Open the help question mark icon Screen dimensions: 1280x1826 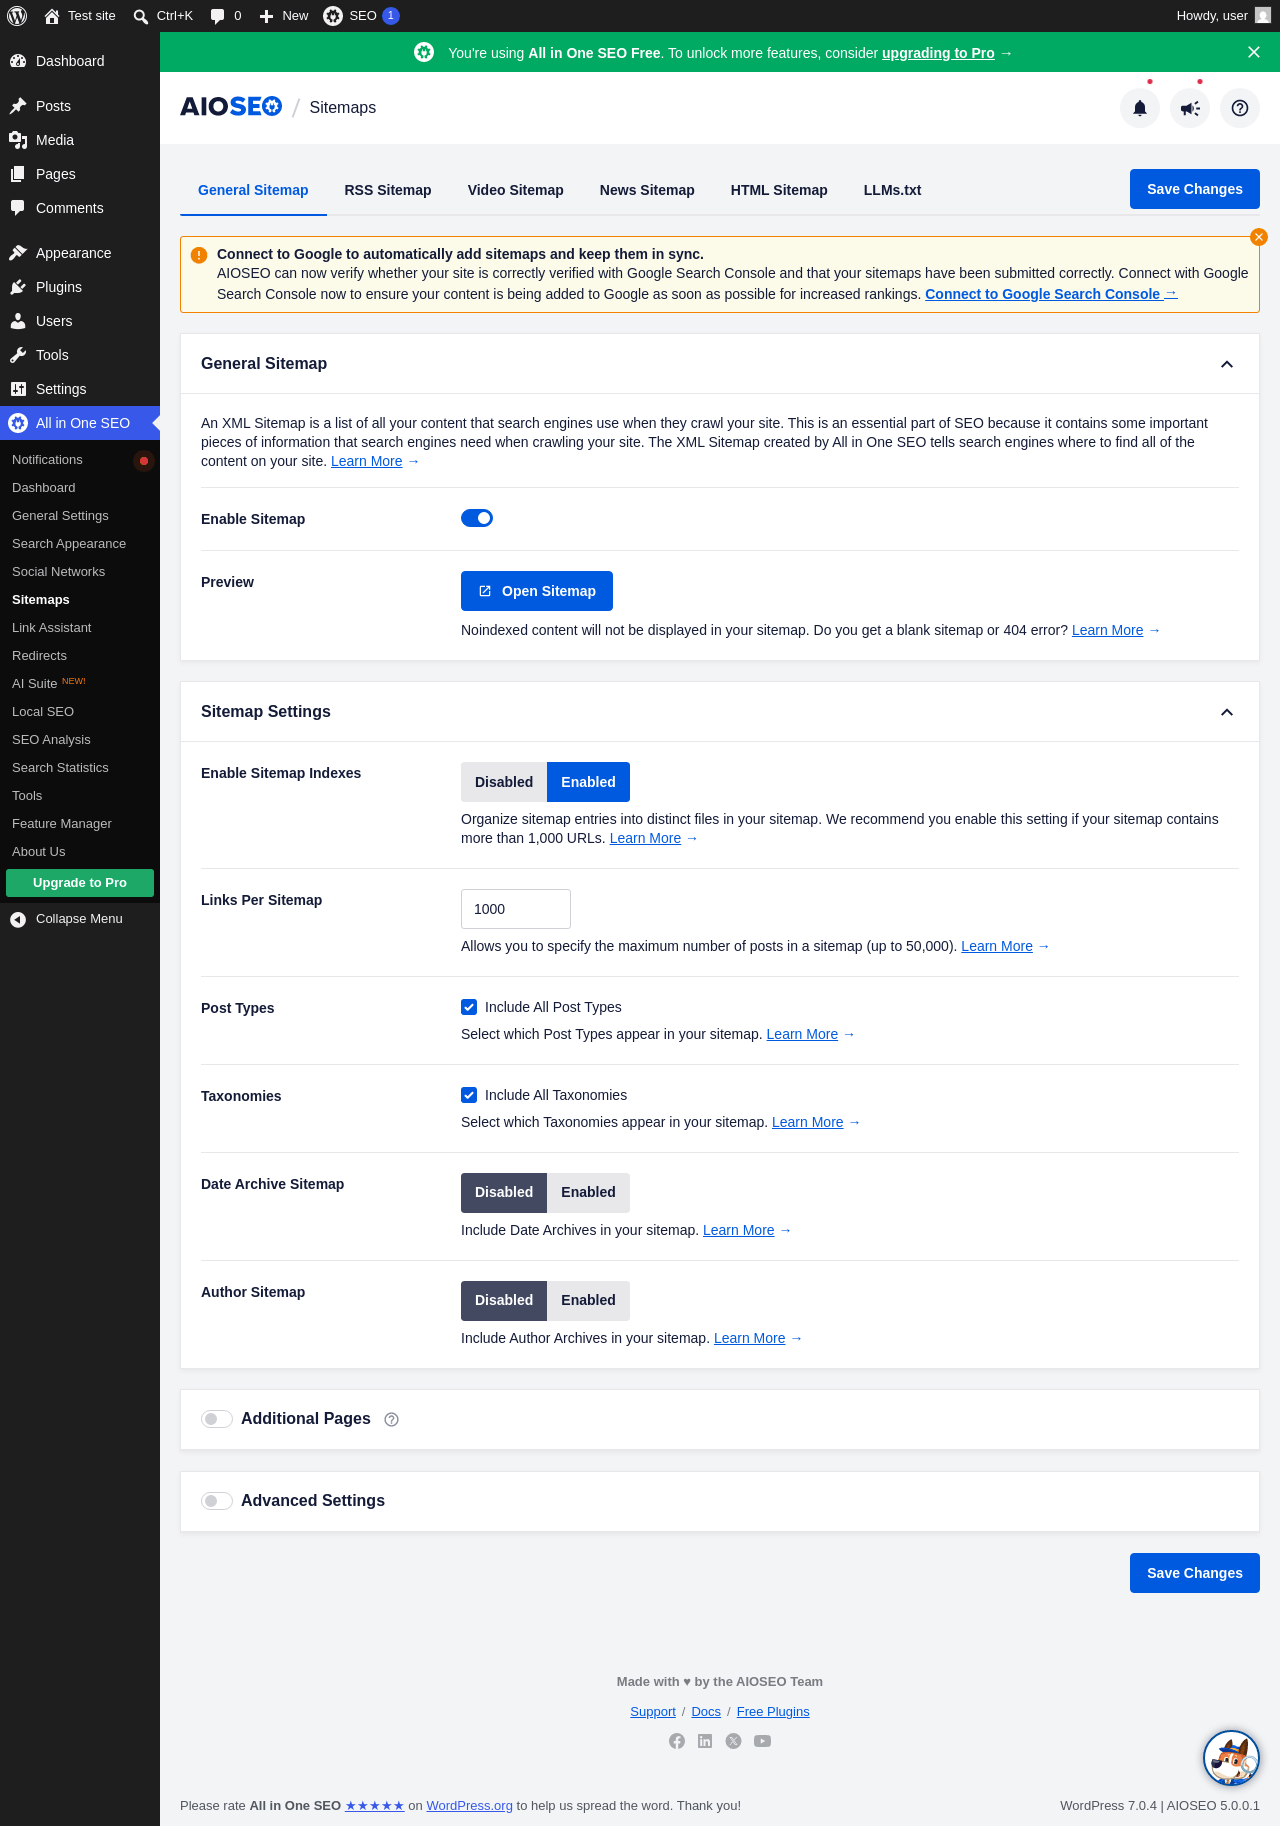pyautogui.click(x=1240, y=108)
